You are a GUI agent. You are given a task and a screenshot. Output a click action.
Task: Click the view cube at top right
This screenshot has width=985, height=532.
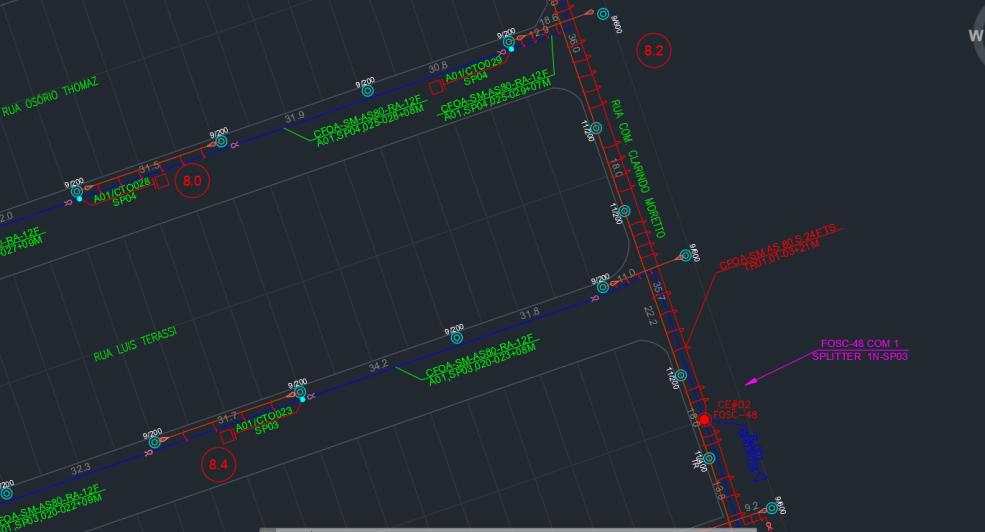point(977,35)
